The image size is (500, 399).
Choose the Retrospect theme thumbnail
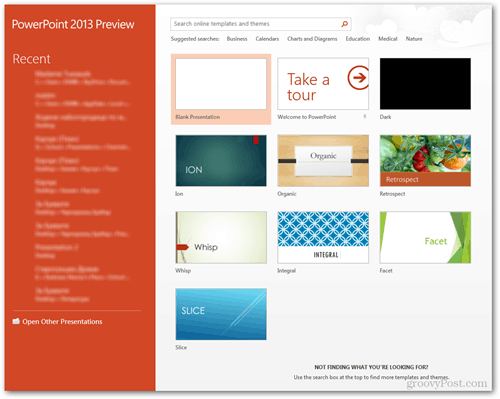[x=425, y=161]
